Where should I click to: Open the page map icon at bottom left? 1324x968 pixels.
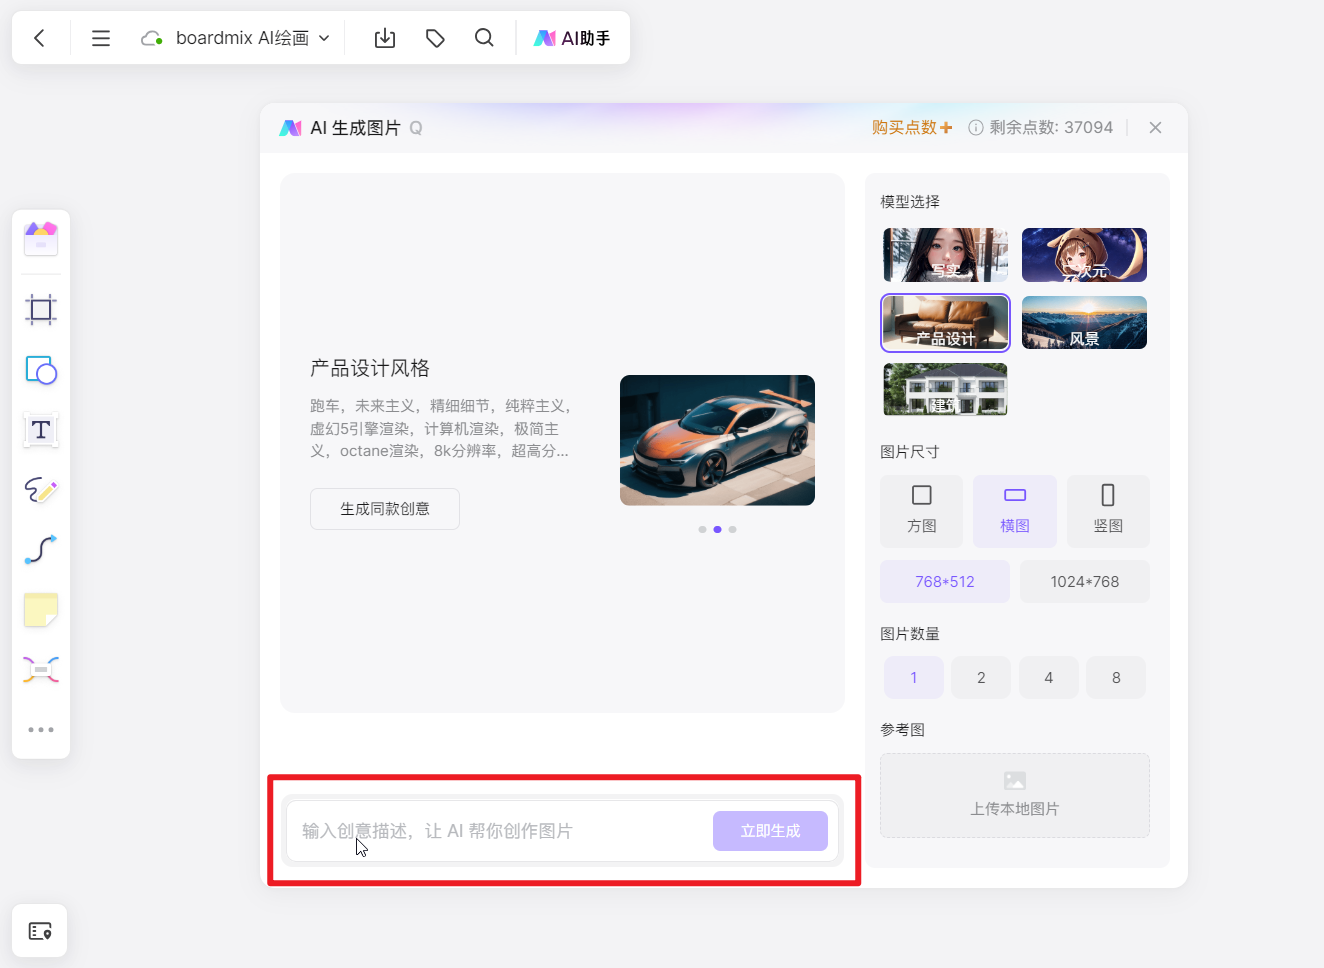(40, 931)
